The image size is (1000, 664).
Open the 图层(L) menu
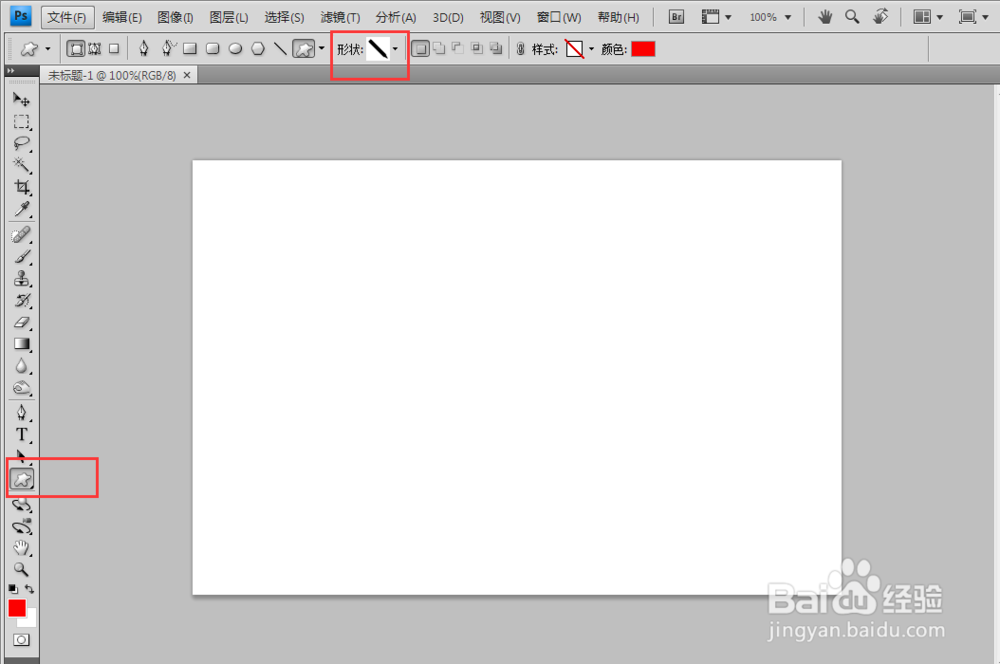[x=229, y=17]
